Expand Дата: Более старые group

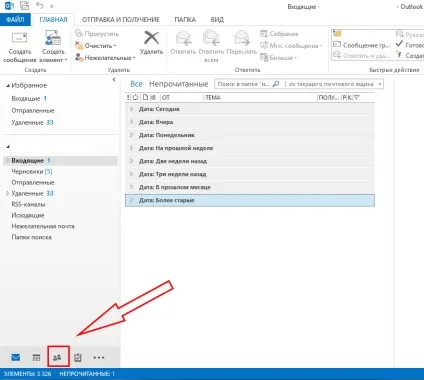132,200
